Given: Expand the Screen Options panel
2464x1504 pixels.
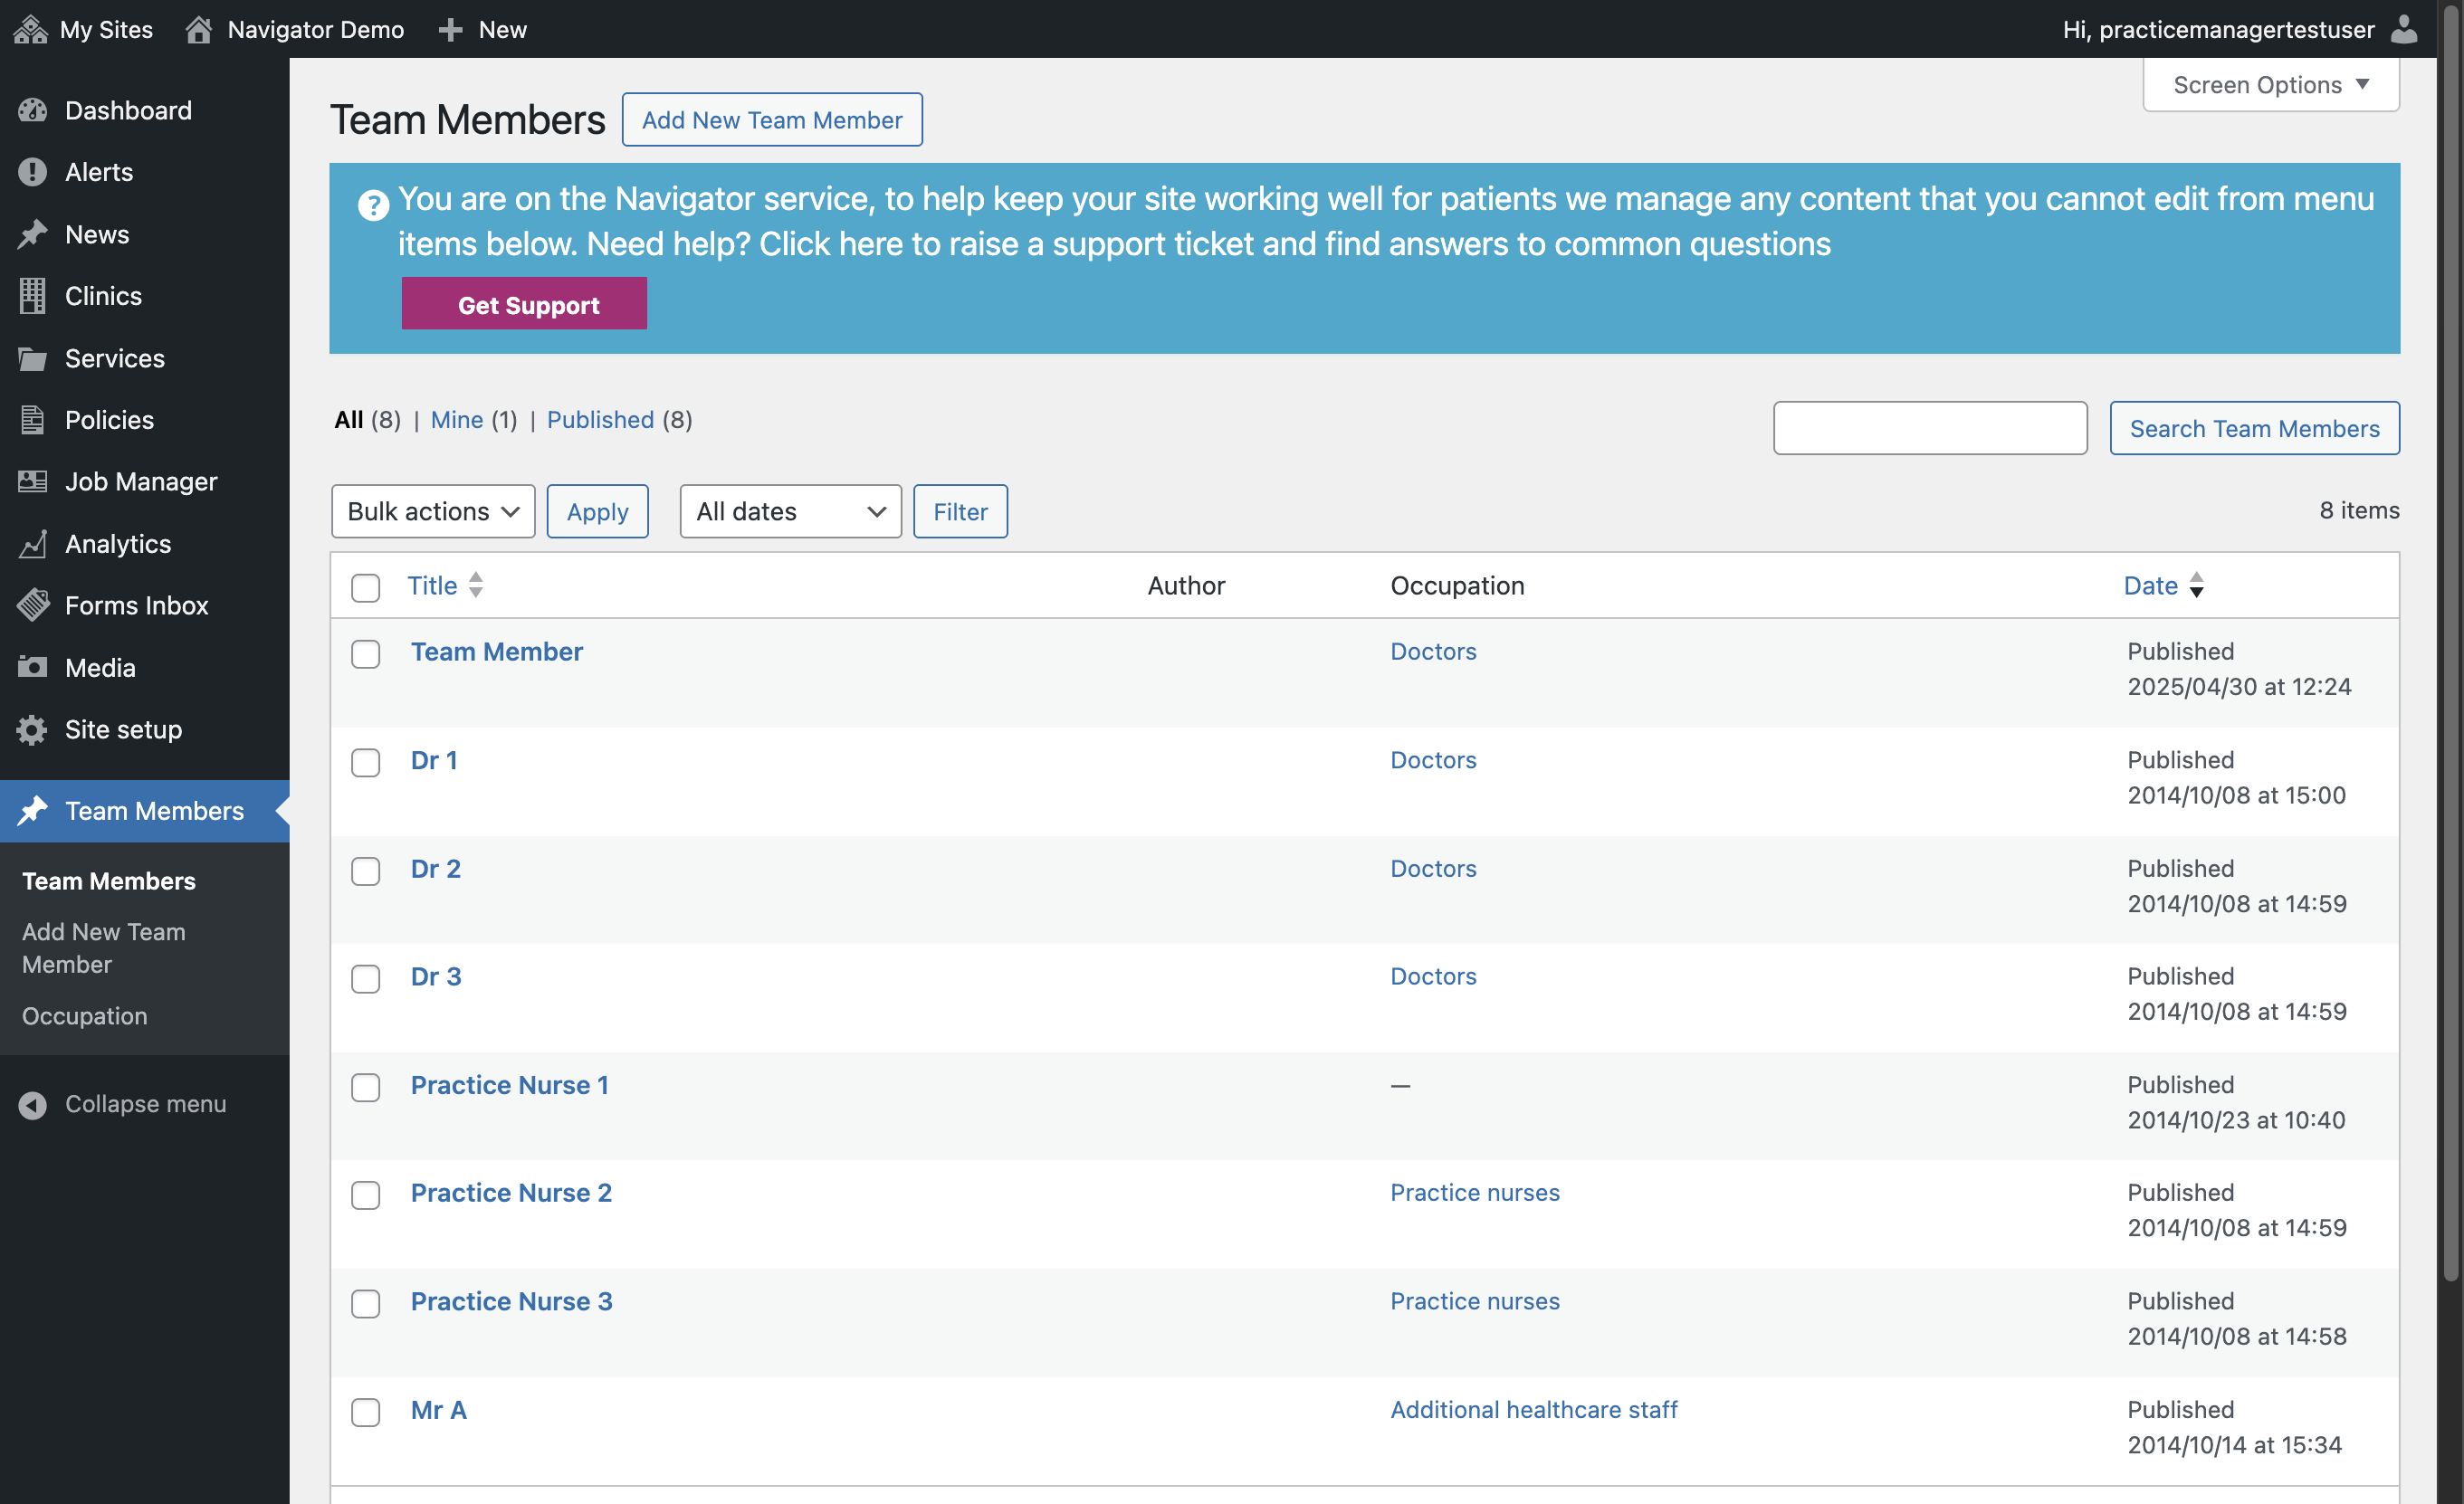Looking at the screenshot, I should pyautogui.click(x=2270, y=85).
